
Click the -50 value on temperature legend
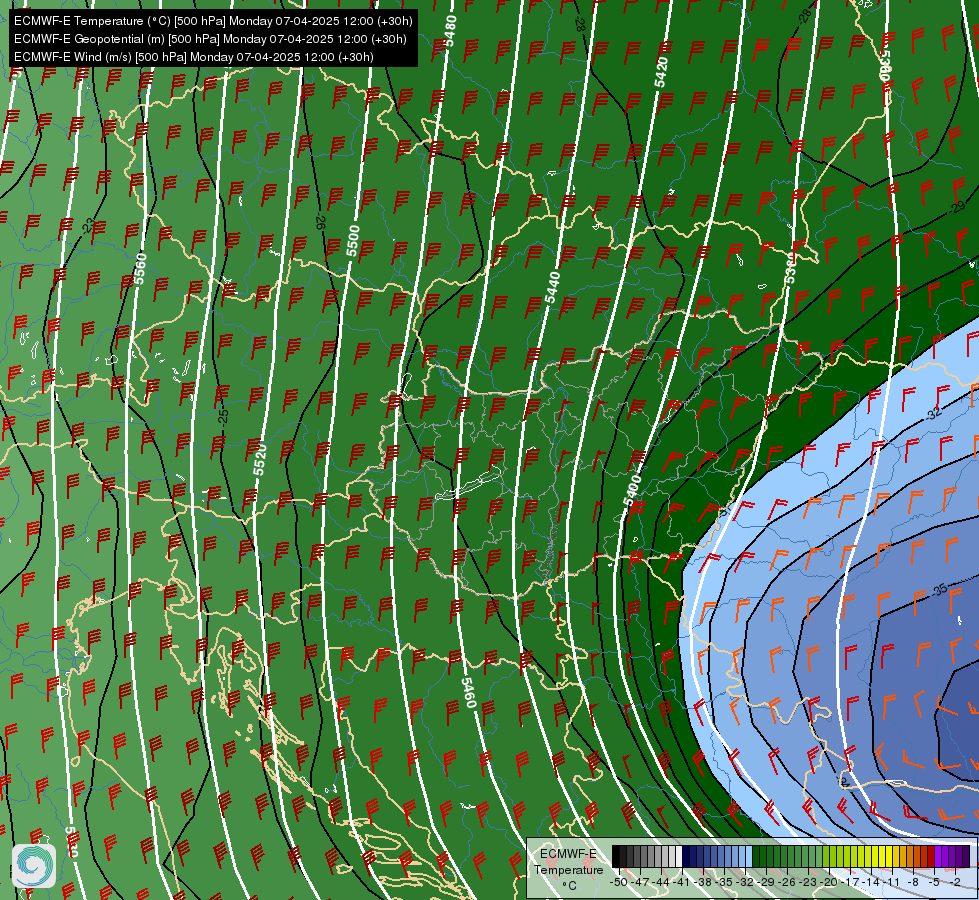(x=617, y=882)
